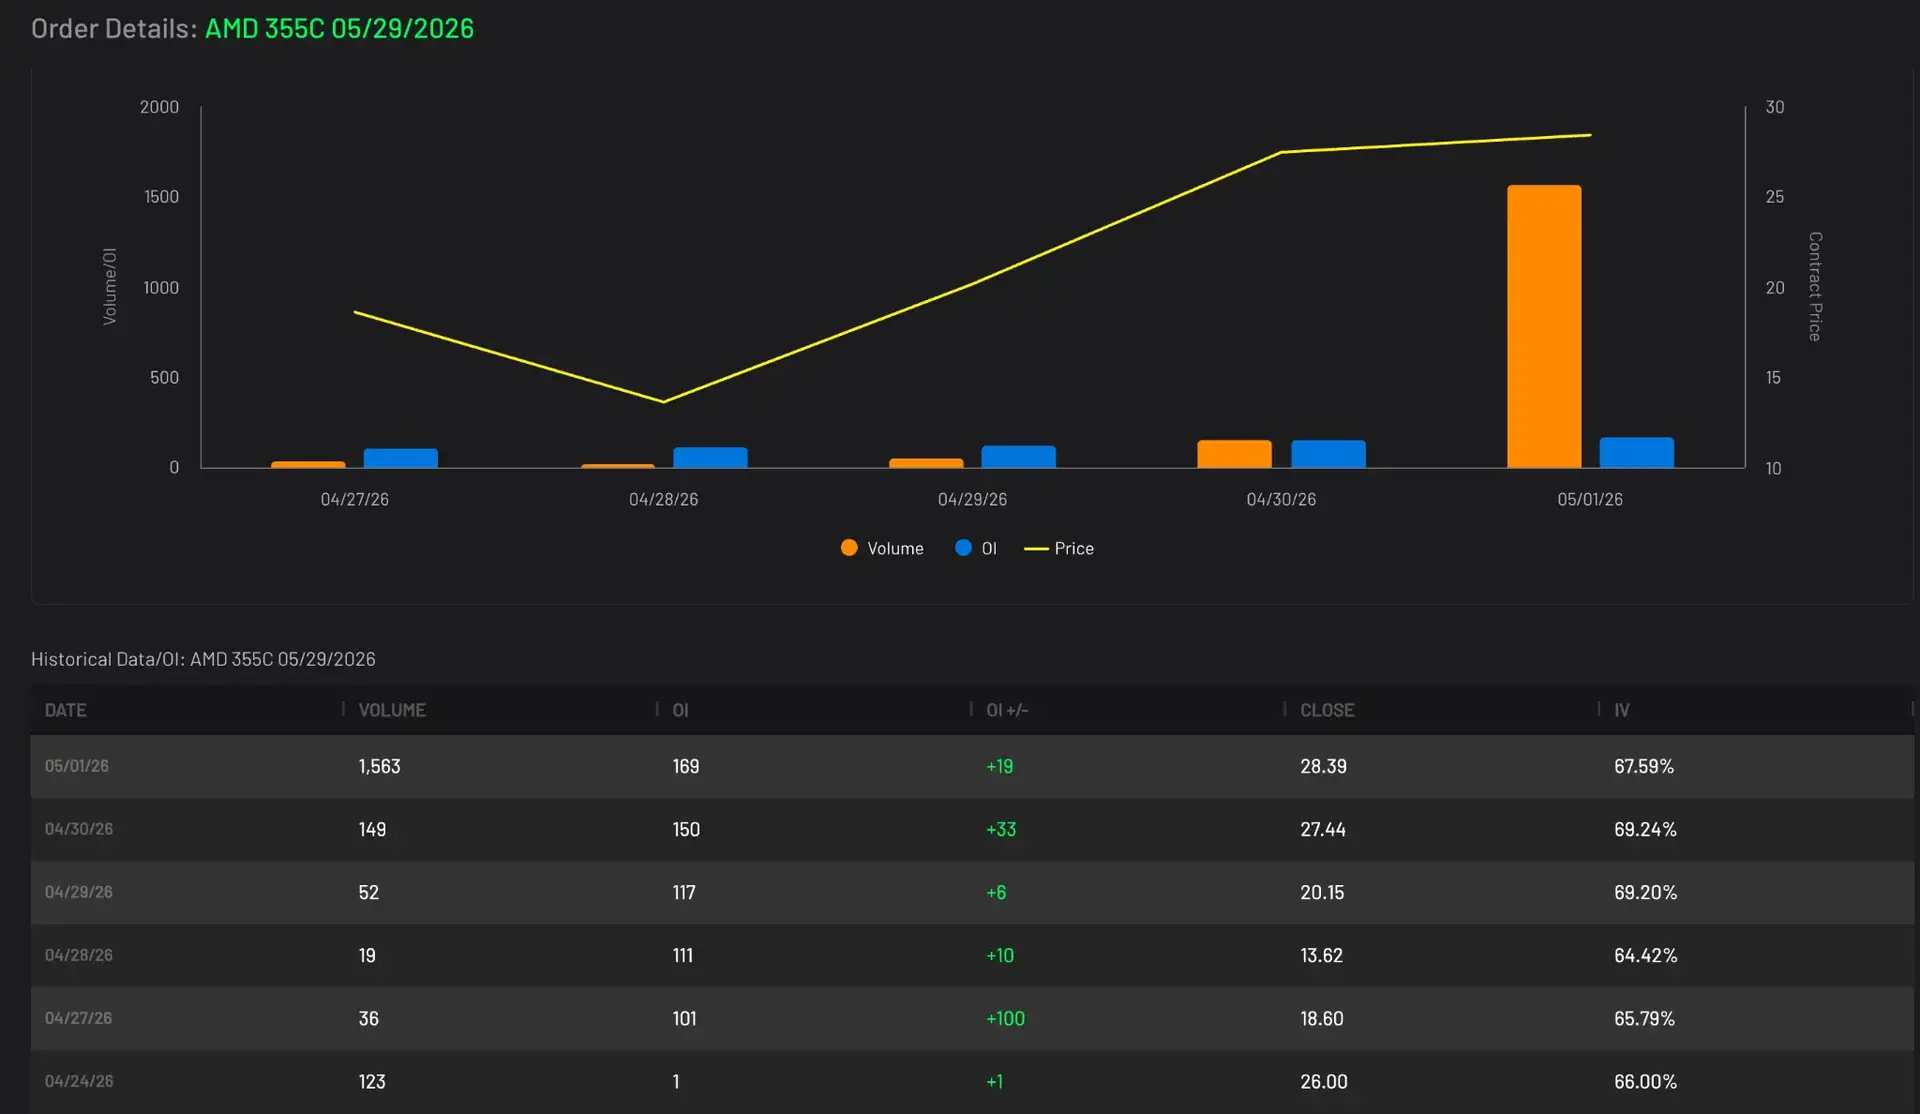Click the 04/28/26 blue OI bar
1920x1114 pixels.
[x=710, y=457]
